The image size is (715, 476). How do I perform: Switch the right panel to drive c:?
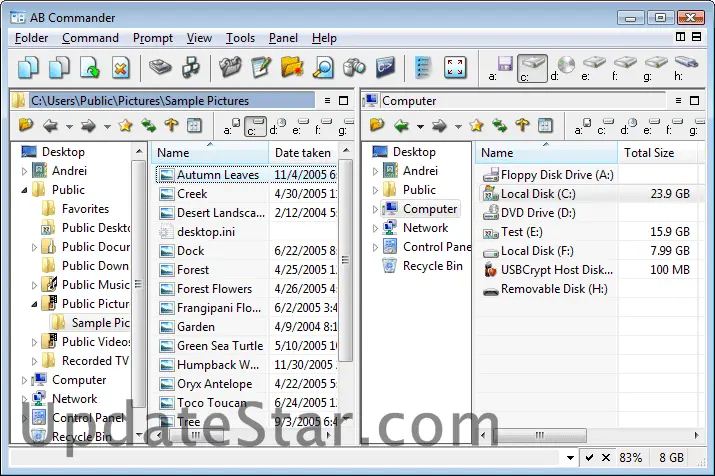(606, 126)
